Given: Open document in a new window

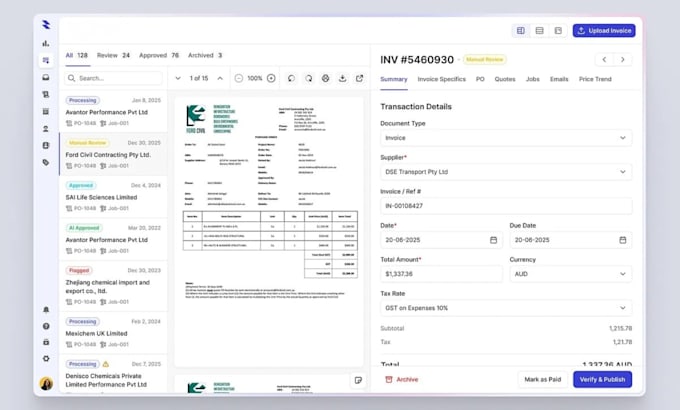Looking at the screenshot, I should coord(360,78).
